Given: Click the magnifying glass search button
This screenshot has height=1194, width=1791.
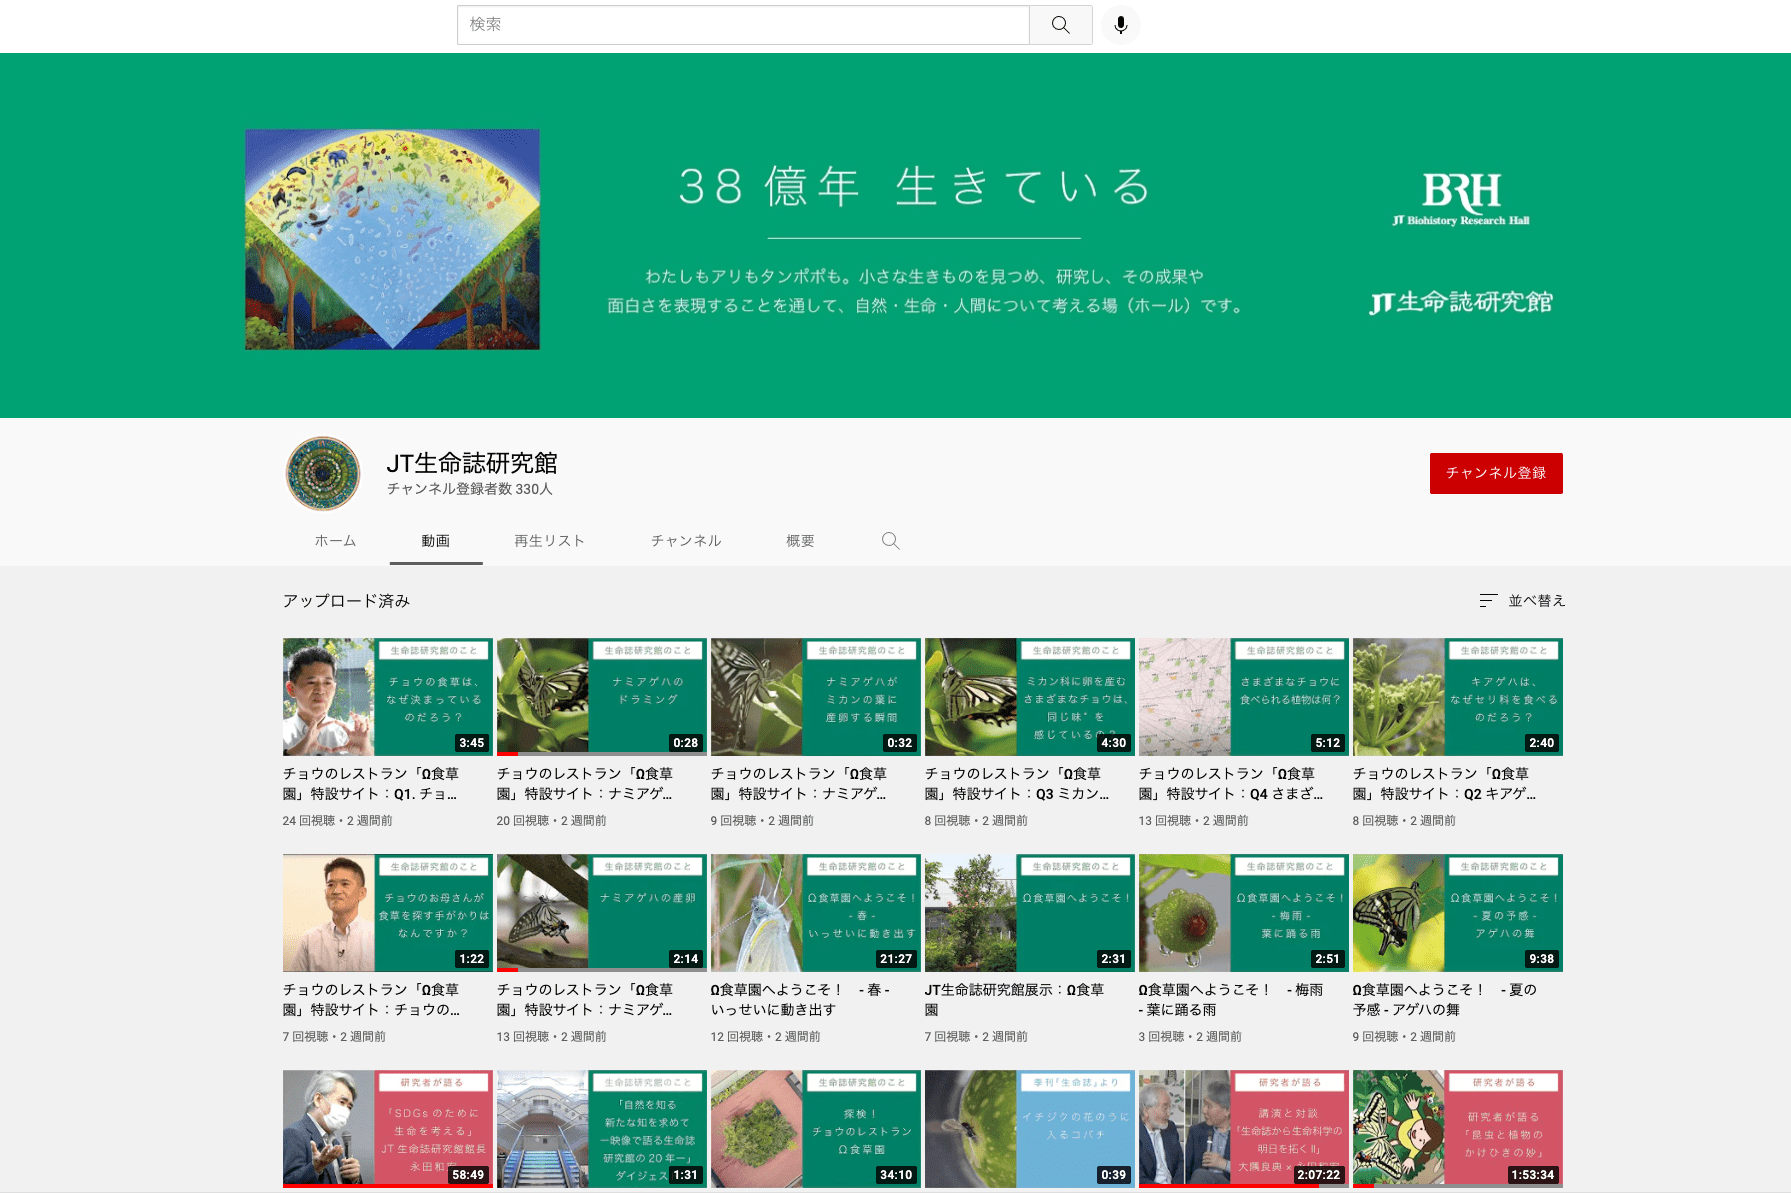Looking at the screenshot, I should [1060, 25].
